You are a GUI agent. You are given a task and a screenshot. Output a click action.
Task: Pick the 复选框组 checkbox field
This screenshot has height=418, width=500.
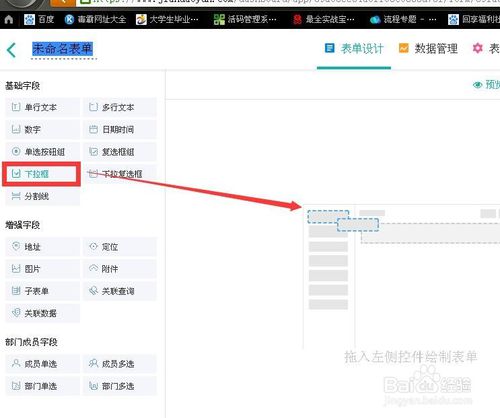120,152
